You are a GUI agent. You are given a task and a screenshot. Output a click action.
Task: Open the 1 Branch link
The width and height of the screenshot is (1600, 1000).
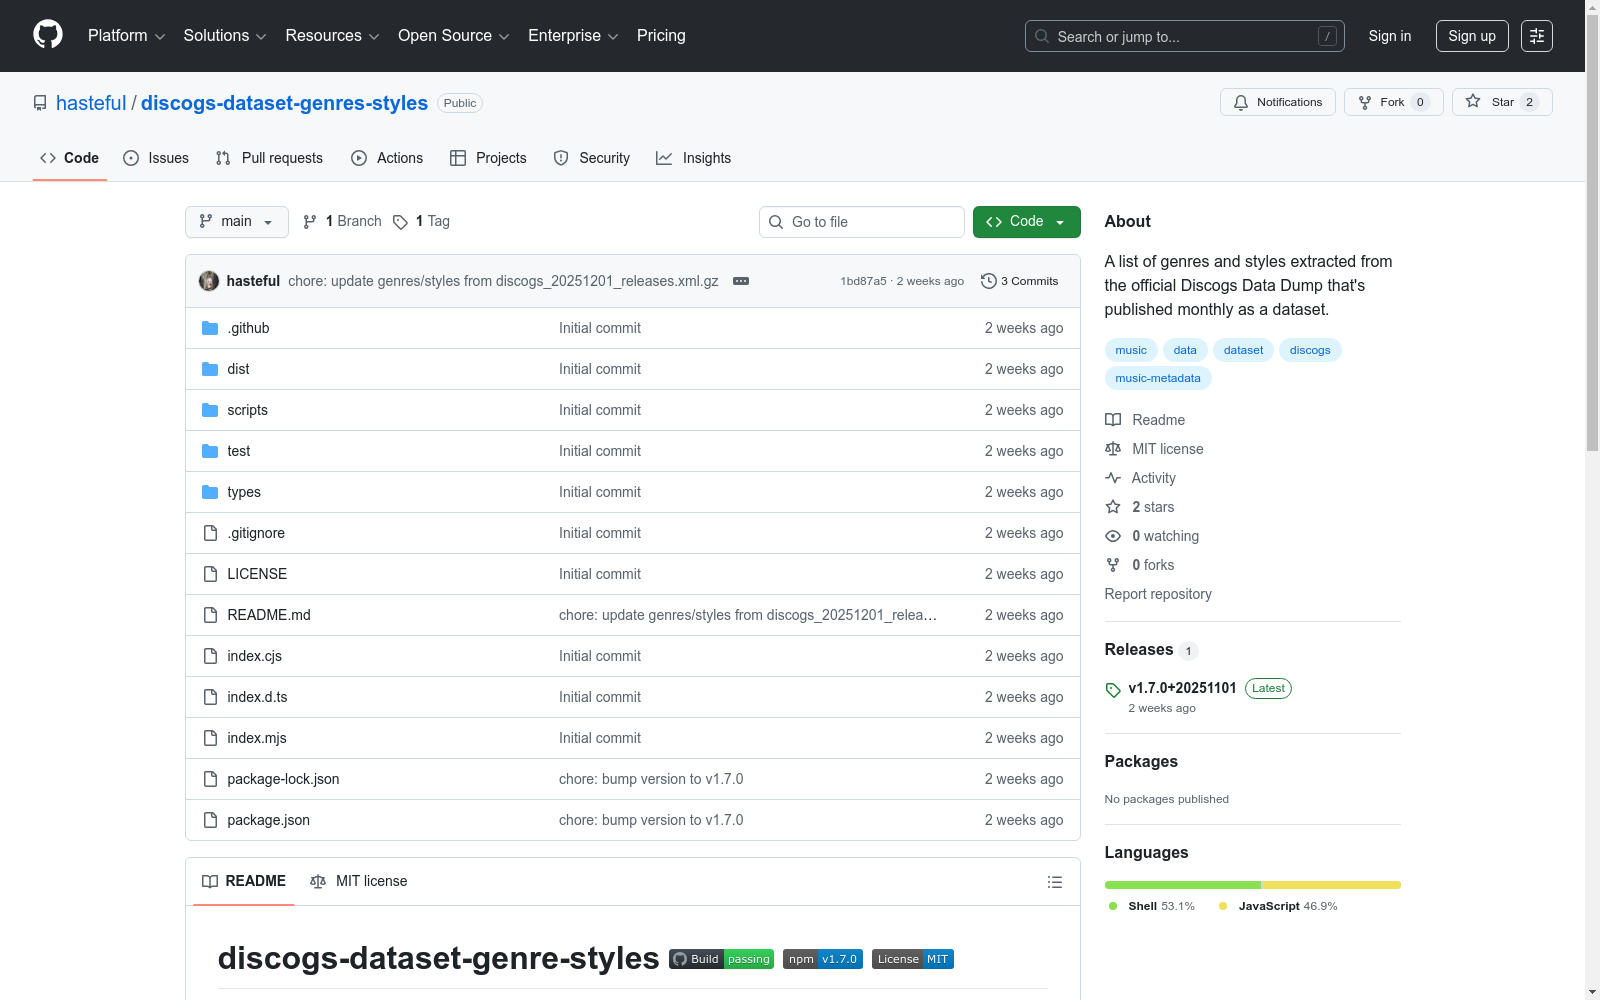[342, 221]
